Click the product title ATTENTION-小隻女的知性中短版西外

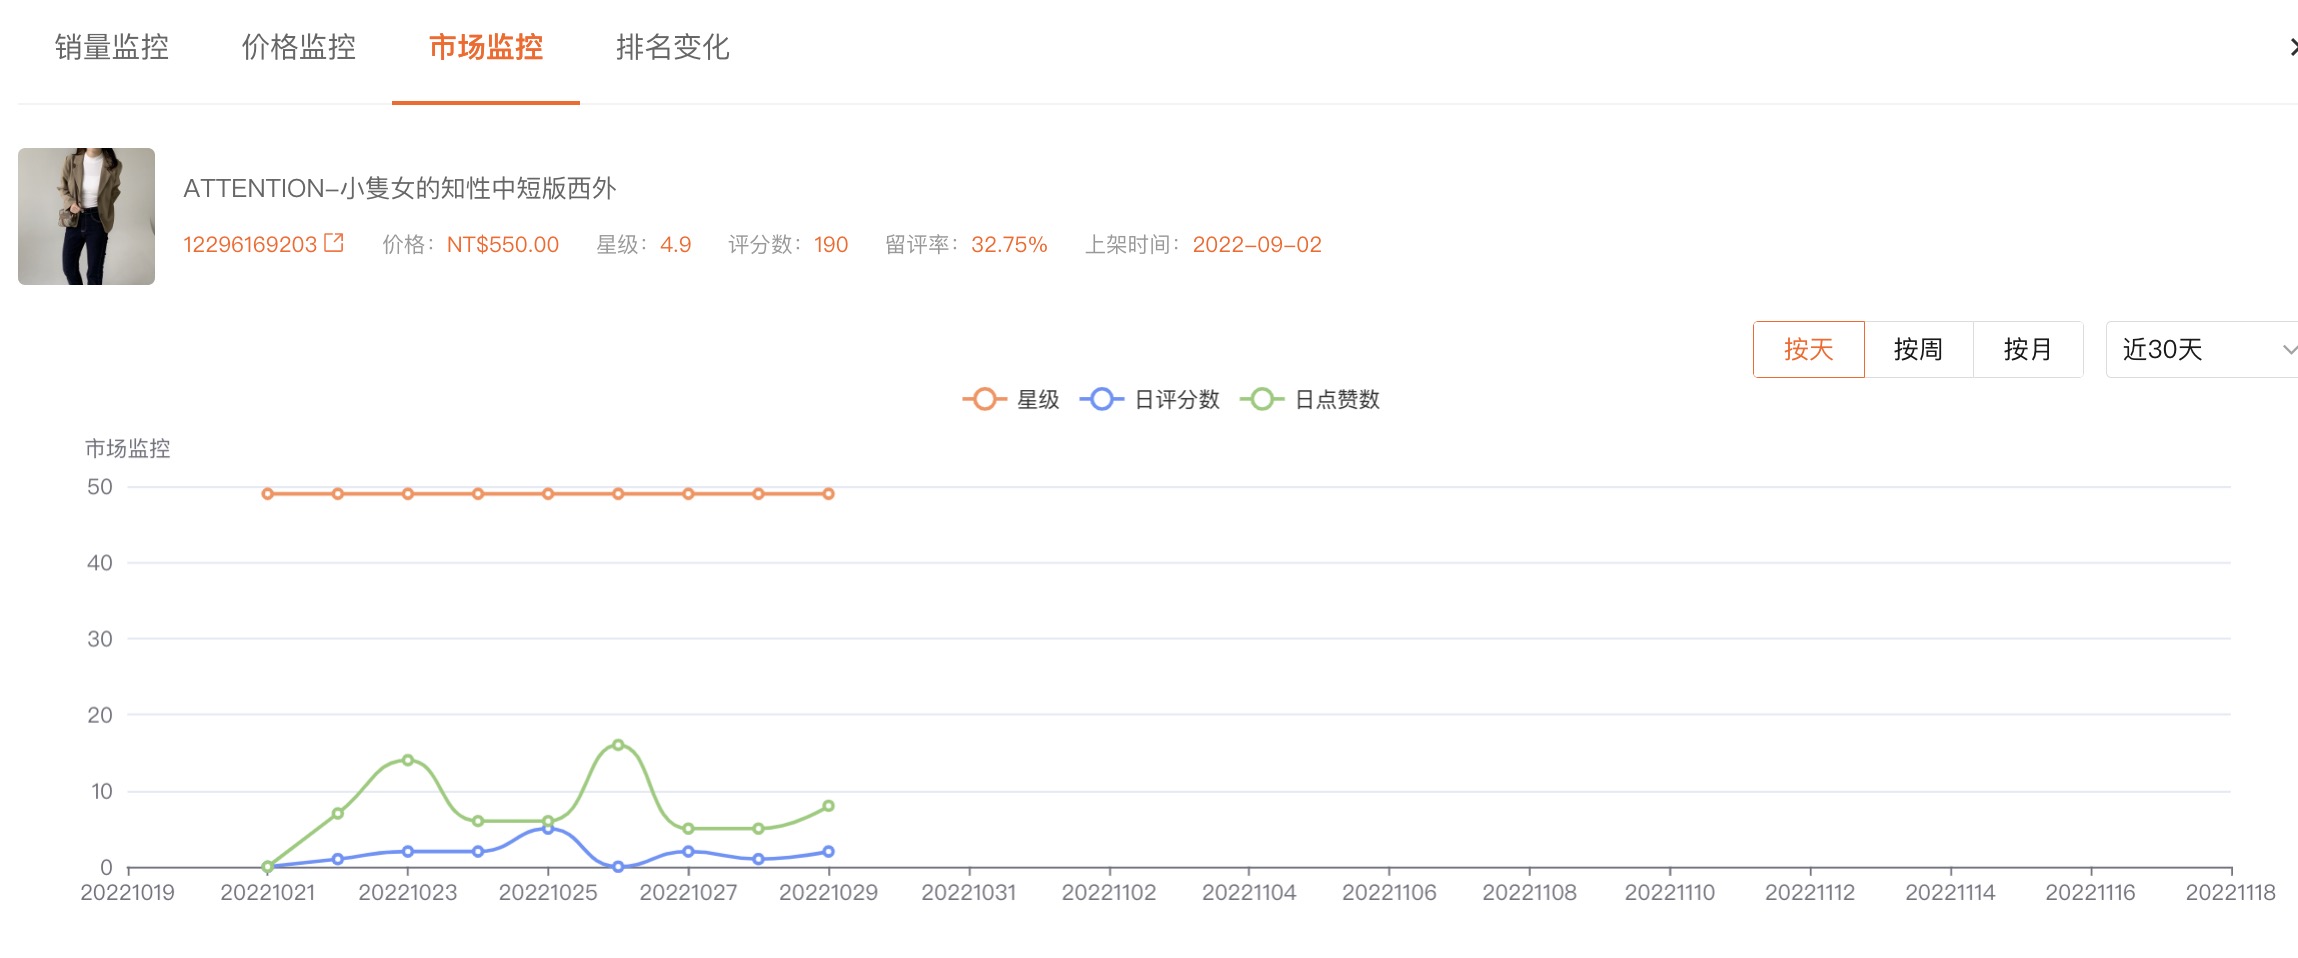400,188
